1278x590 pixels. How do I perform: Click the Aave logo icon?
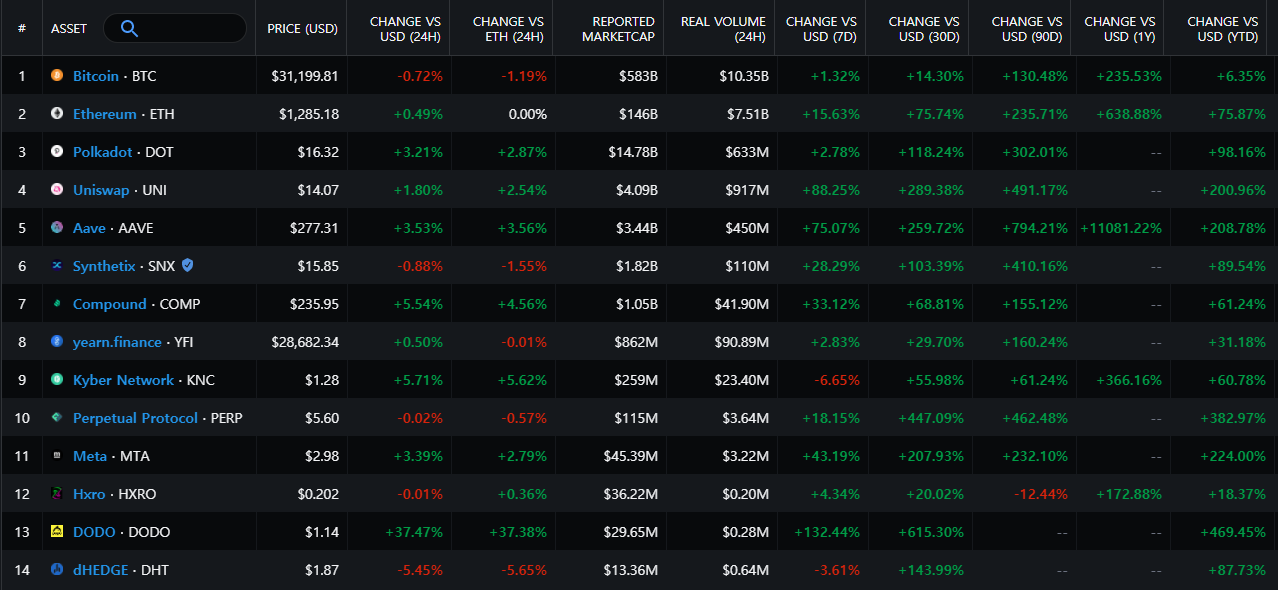(x=57, y=228)
